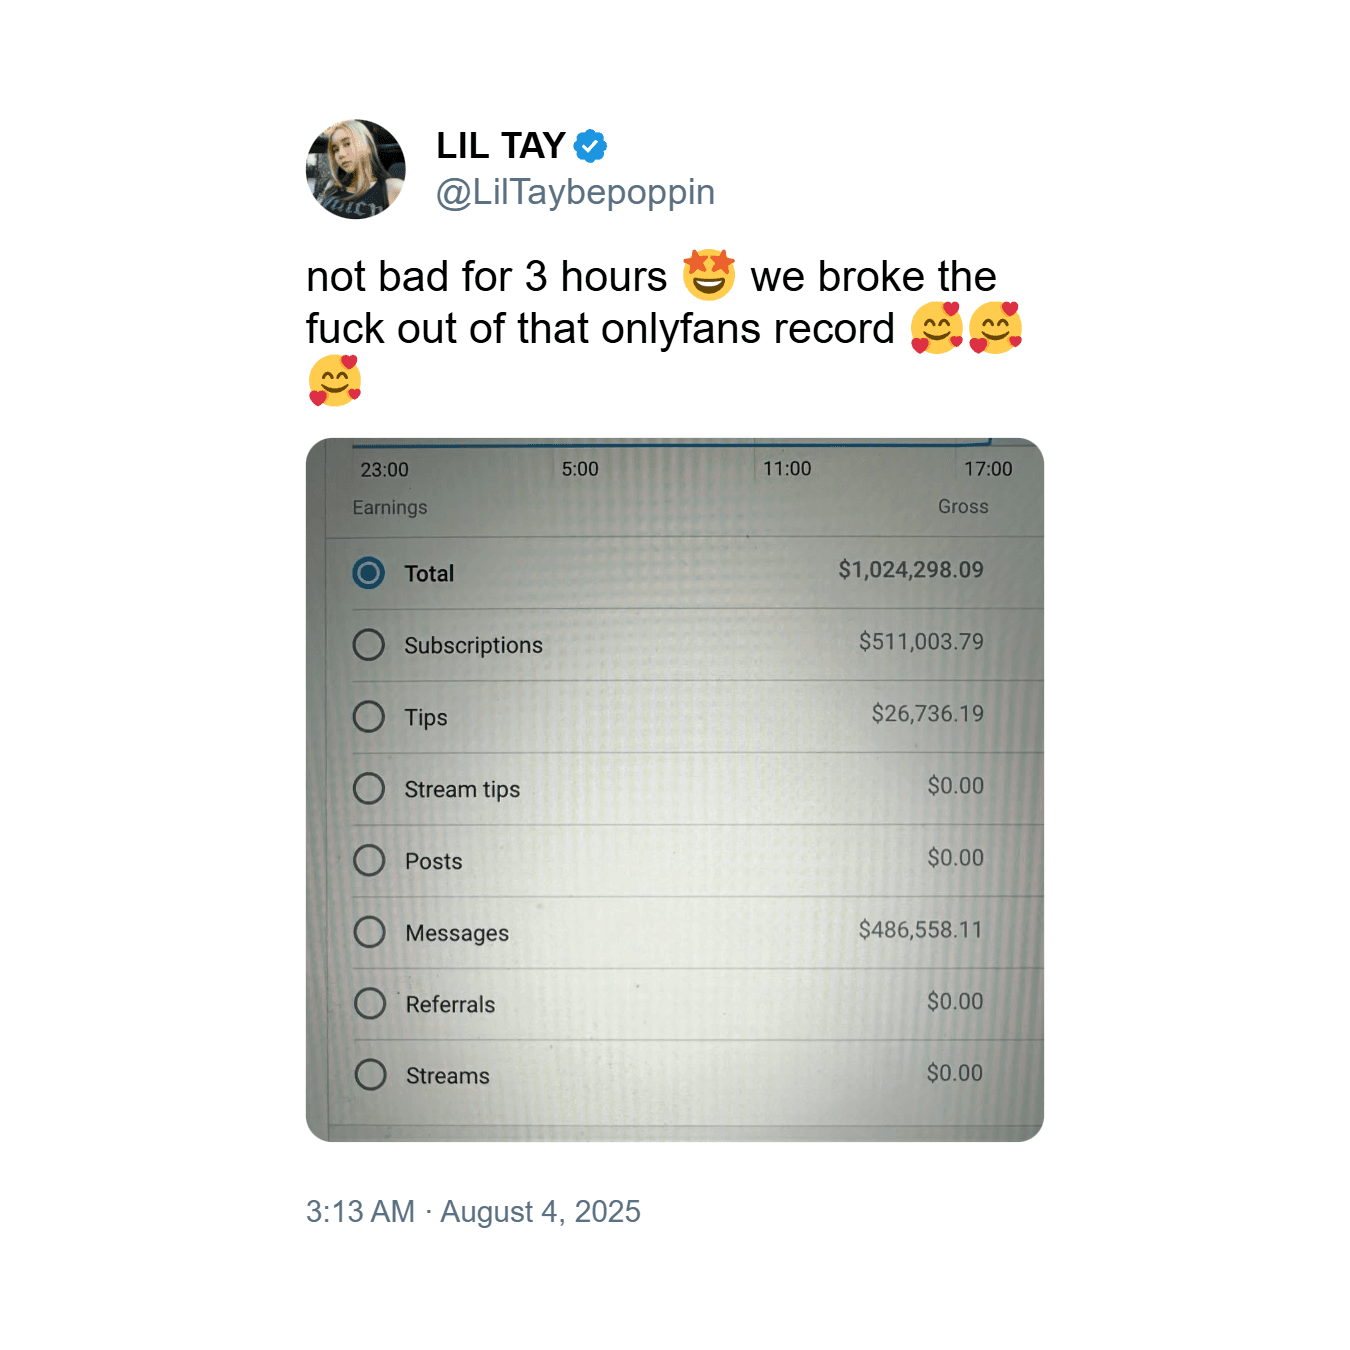Screen dimensions: 1350x1350
Task: Click the 23:00 chart time marker
Action: pyautogui.click(x=384, y=470)
